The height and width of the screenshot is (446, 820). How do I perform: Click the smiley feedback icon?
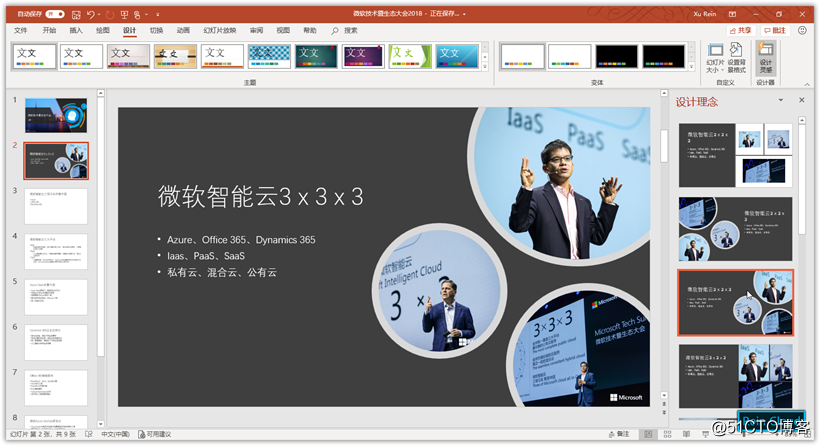802,30
